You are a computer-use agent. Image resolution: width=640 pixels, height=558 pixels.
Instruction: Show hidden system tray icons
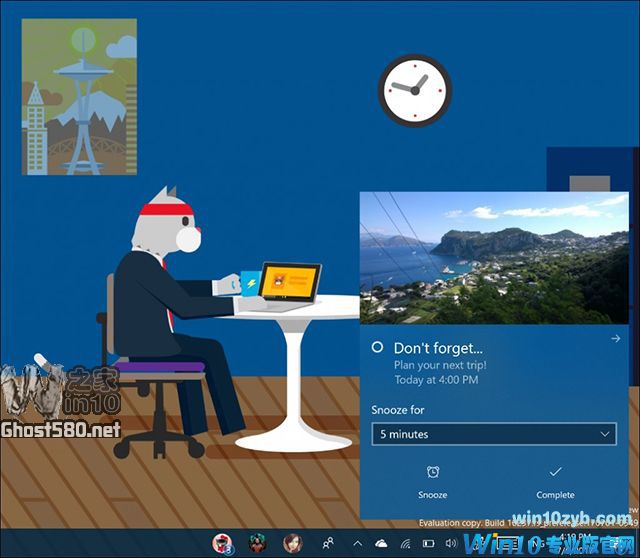pyautogui.click(x=358, y=543)
